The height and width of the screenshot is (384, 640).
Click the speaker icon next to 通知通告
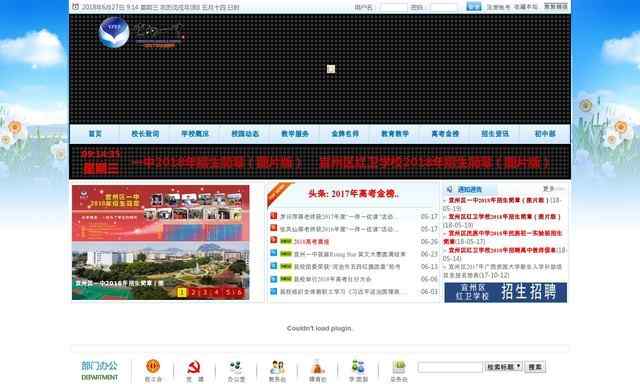coord(449,189)
